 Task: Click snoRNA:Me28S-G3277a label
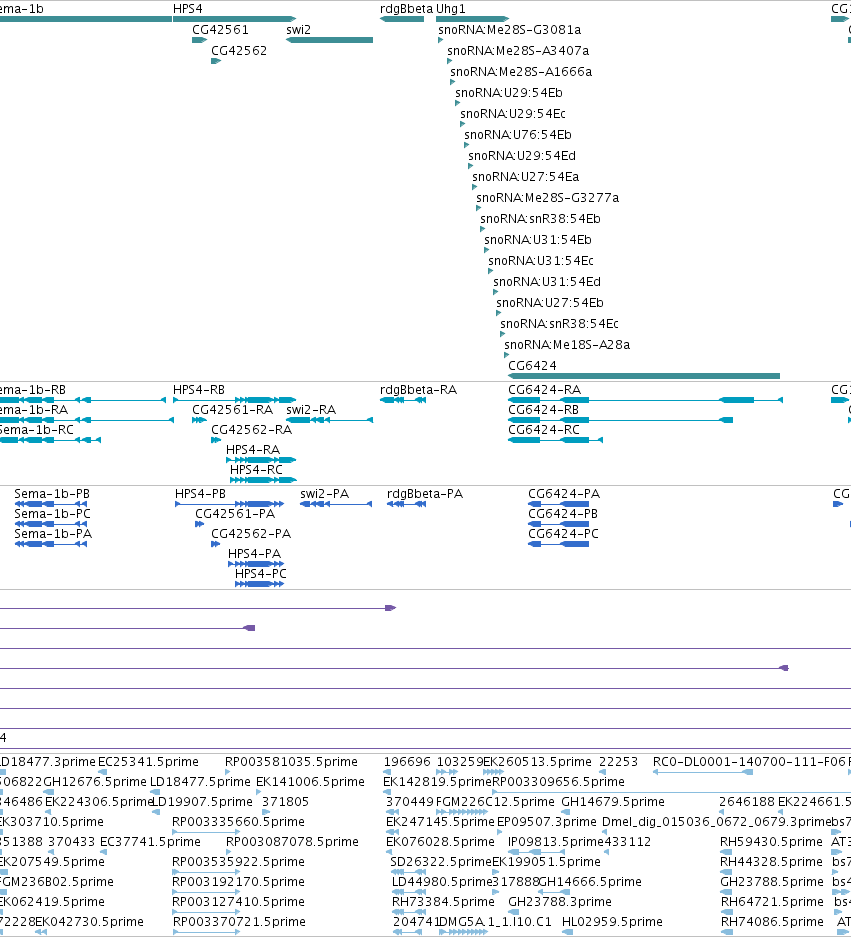[547, 197]
